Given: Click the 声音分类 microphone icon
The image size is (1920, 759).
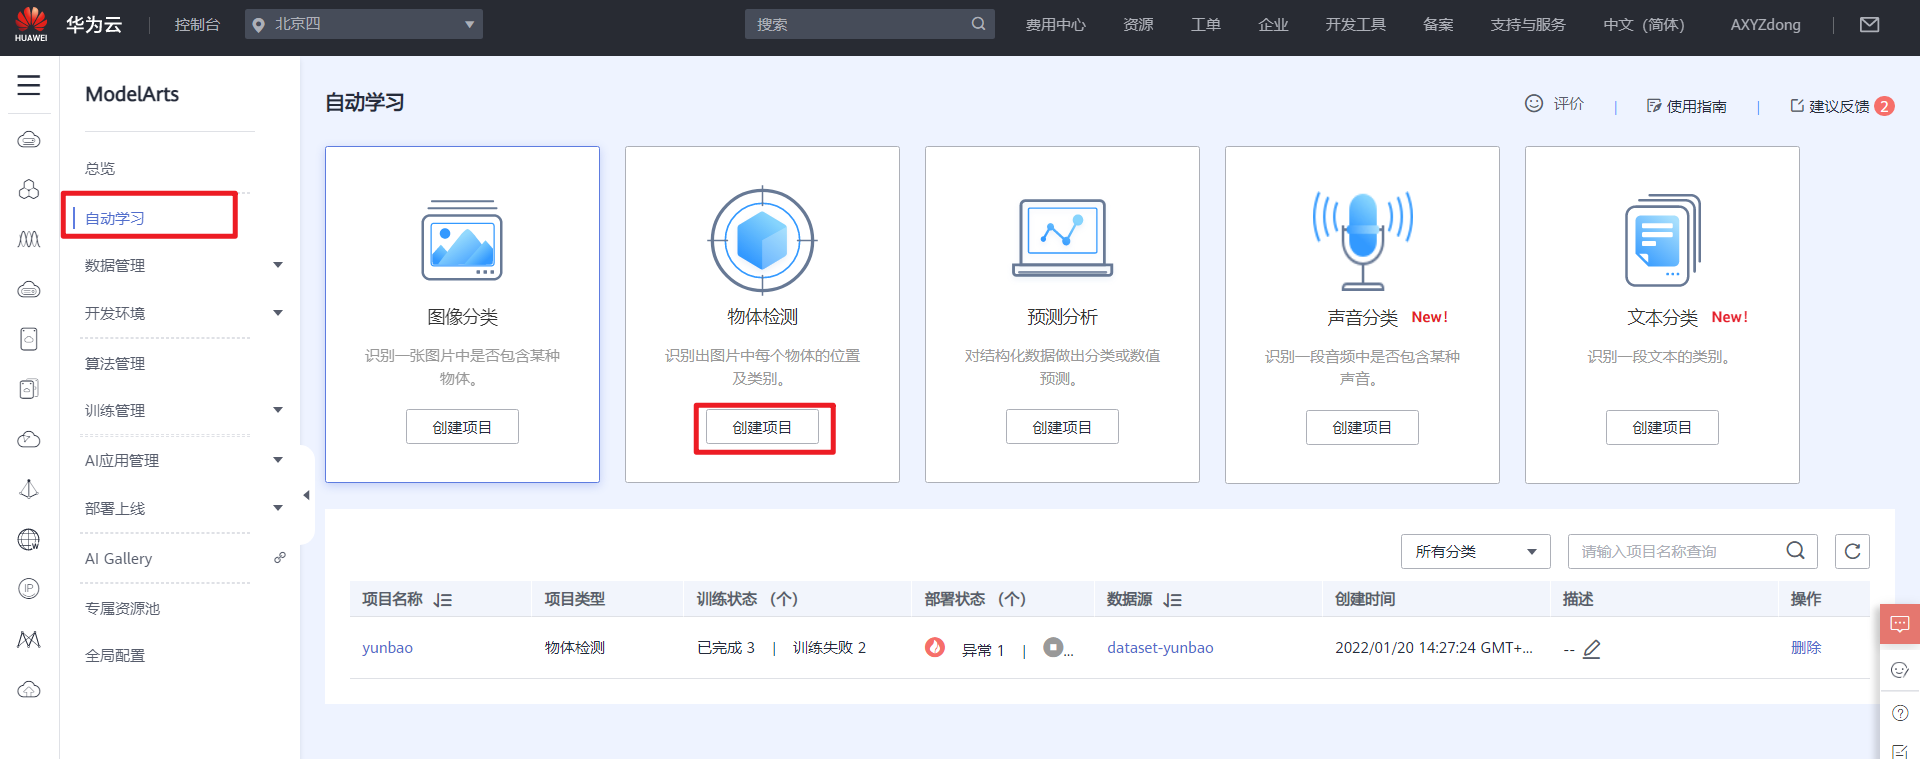Looking at the screenshot, I should click(1362, 240).
